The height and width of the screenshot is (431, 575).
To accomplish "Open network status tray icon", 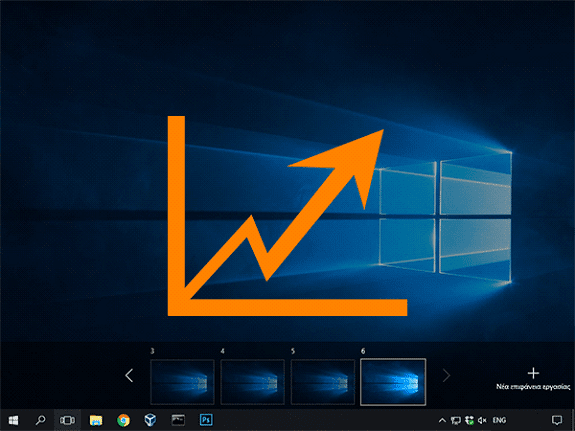I will (x=456, y=420).
